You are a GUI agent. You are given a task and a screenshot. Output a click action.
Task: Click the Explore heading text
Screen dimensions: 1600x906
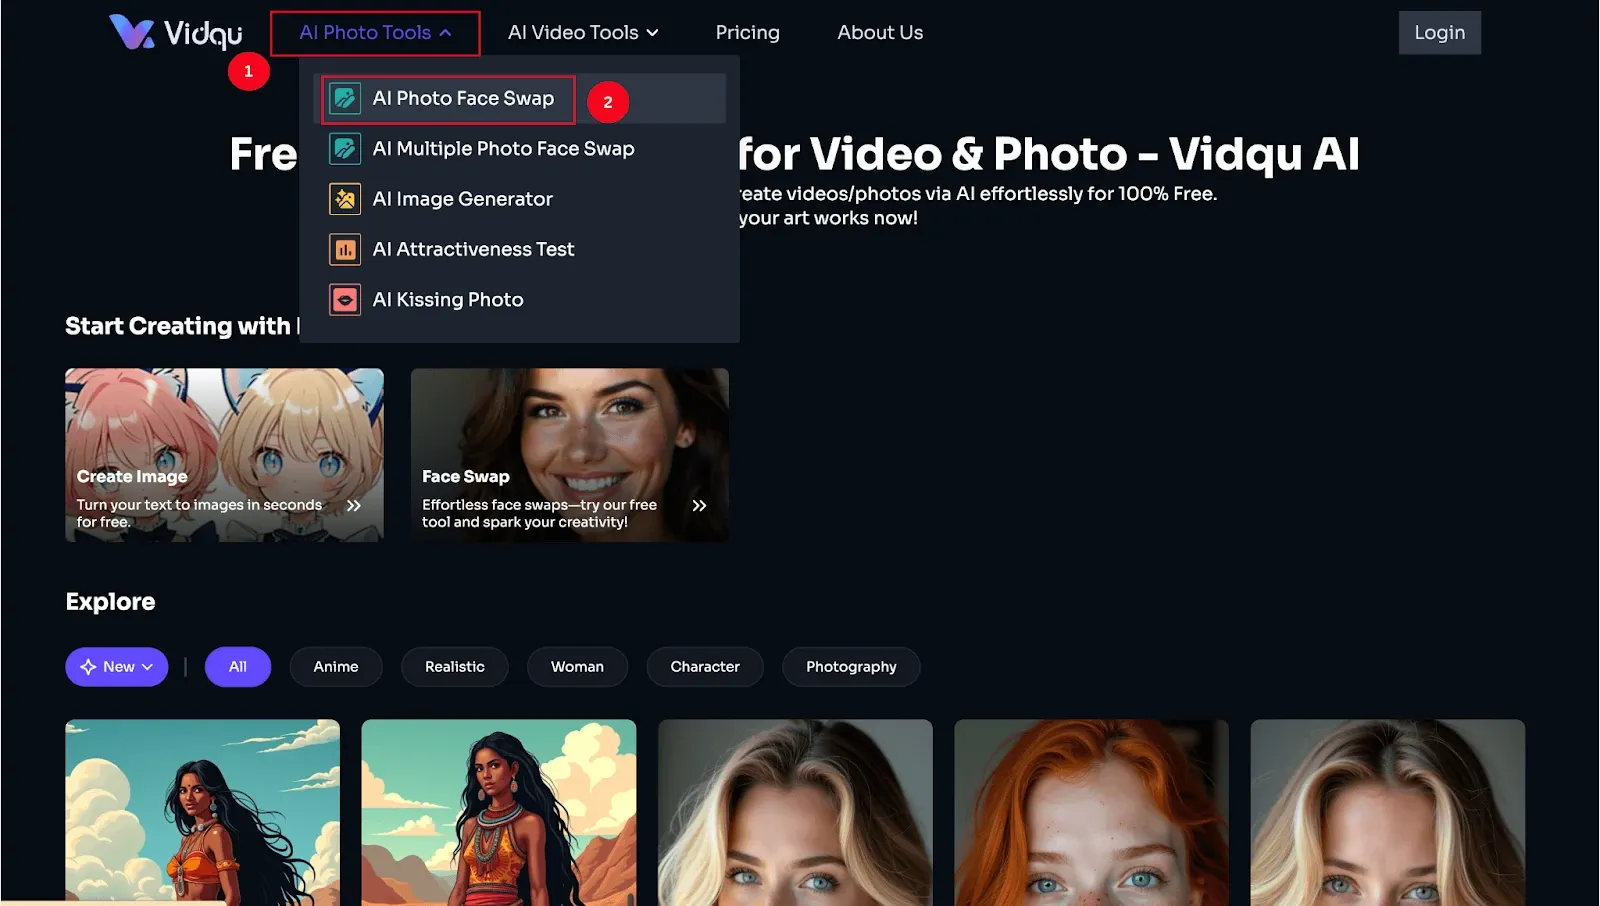coord(110,602)
